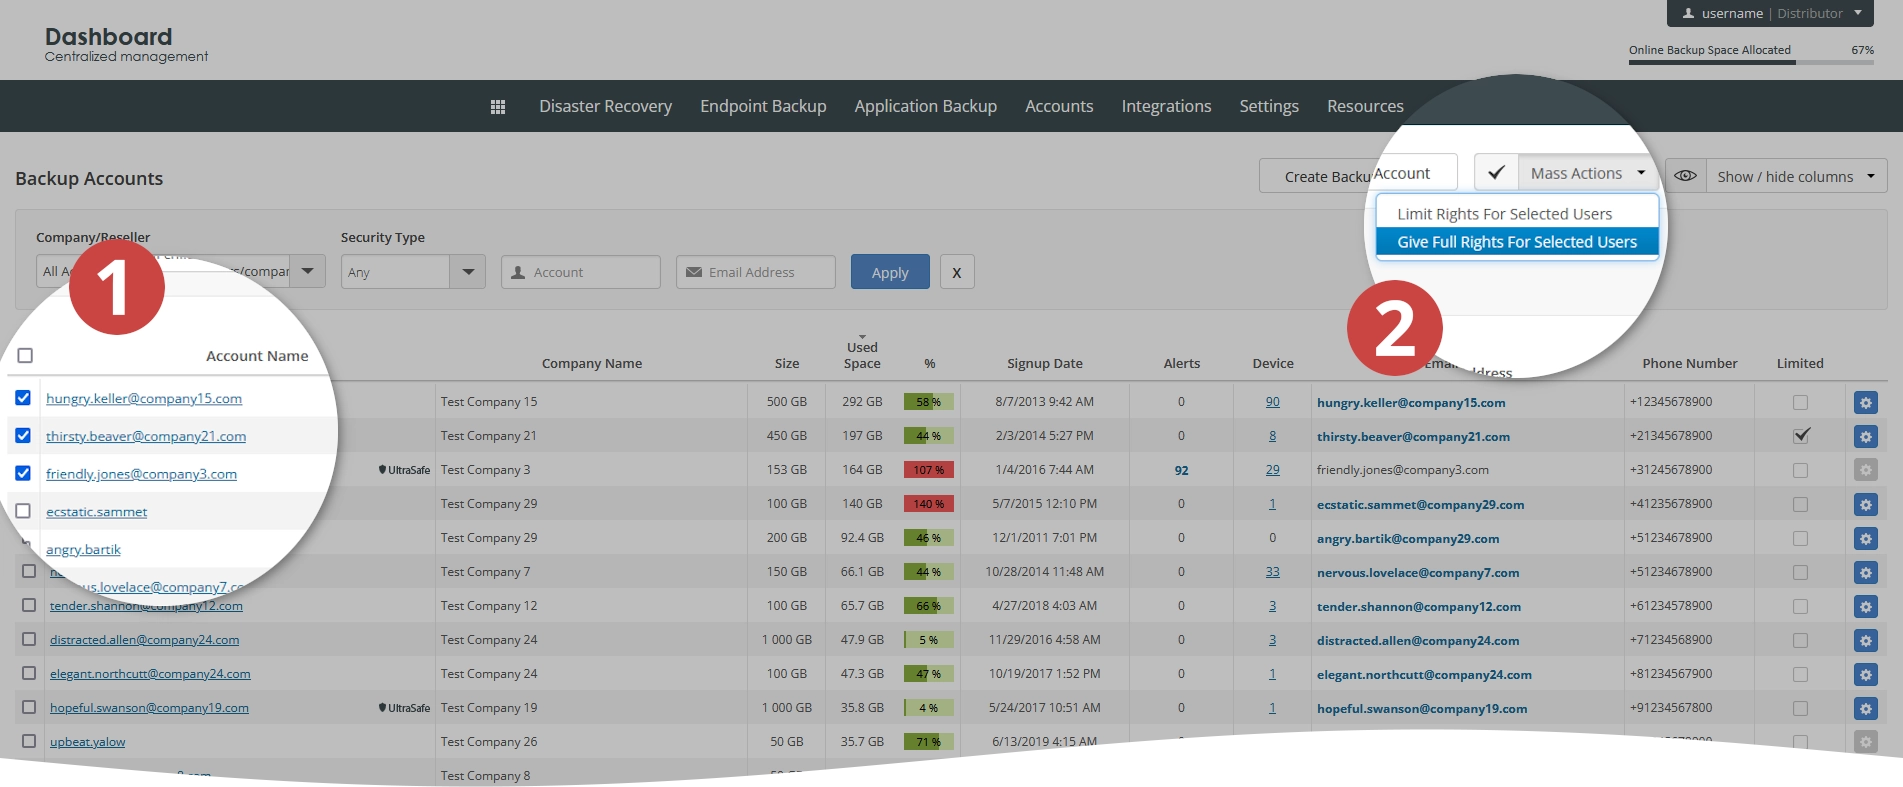The width and height of the screenshot is (1903, 787).
Task: Click gear icon for angry.bartik row
Action: coord(1865,539)
